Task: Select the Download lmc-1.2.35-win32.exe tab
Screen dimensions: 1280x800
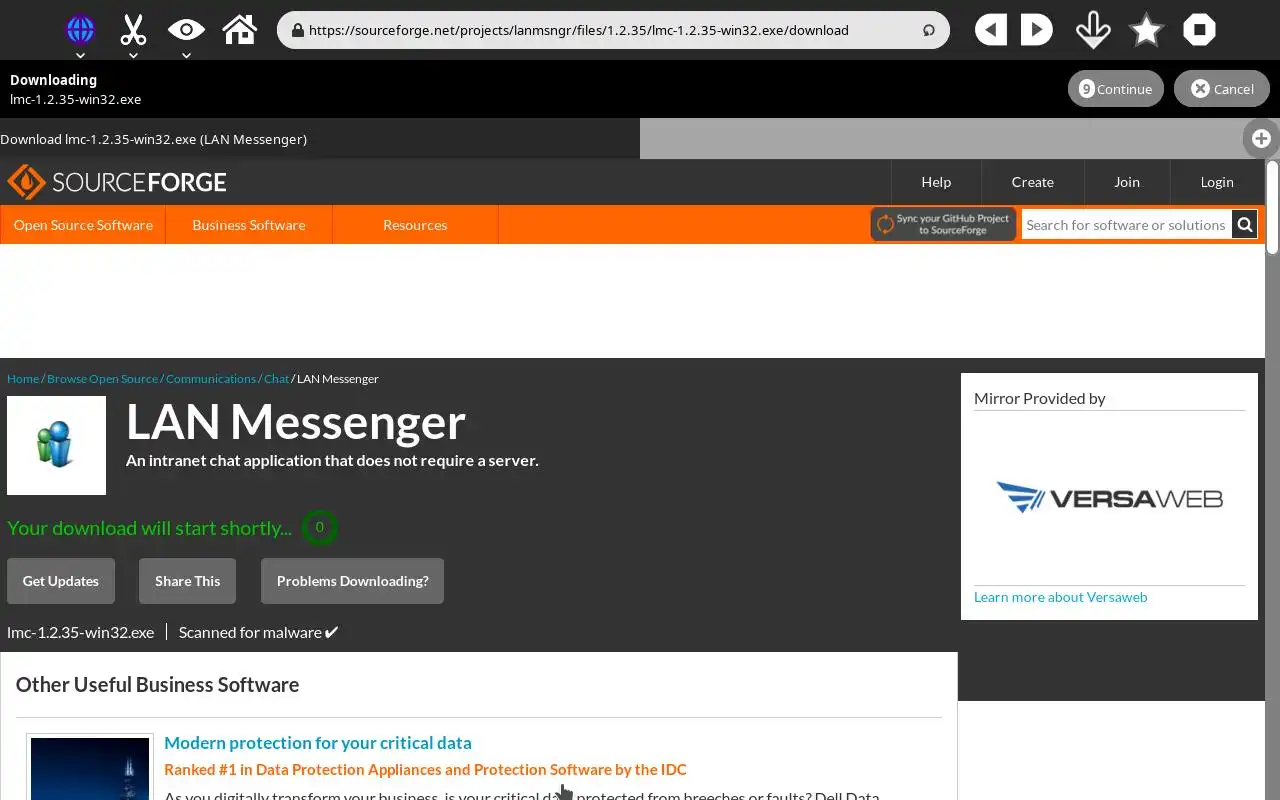Action: pyautogui.click(x=320, y=139)
